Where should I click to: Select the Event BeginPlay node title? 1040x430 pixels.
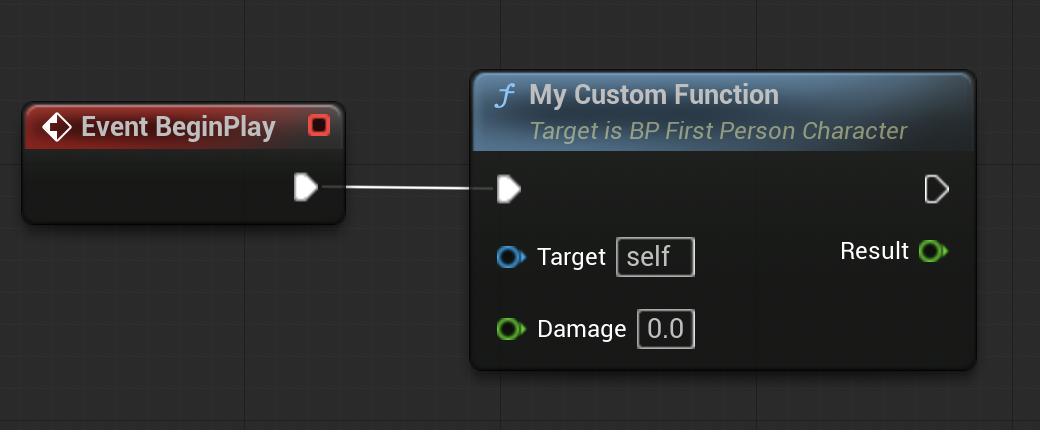178,127
